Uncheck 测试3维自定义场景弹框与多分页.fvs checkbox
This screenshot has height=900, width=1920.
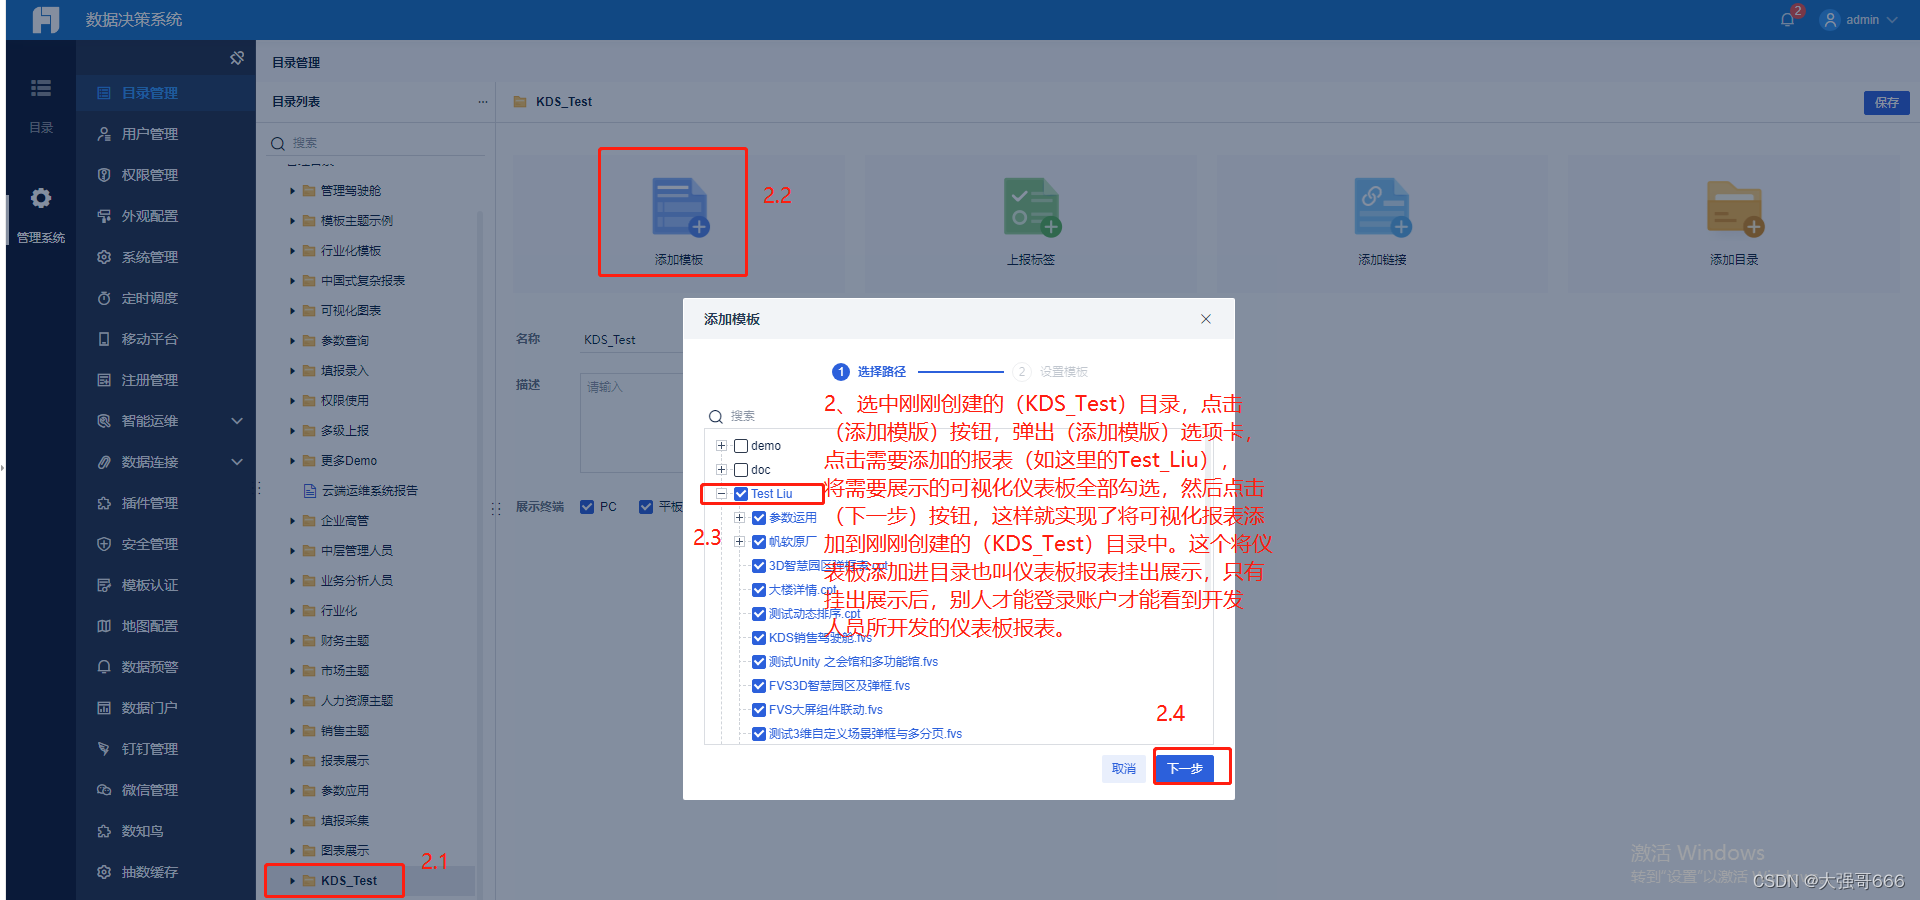coord(759,734)
